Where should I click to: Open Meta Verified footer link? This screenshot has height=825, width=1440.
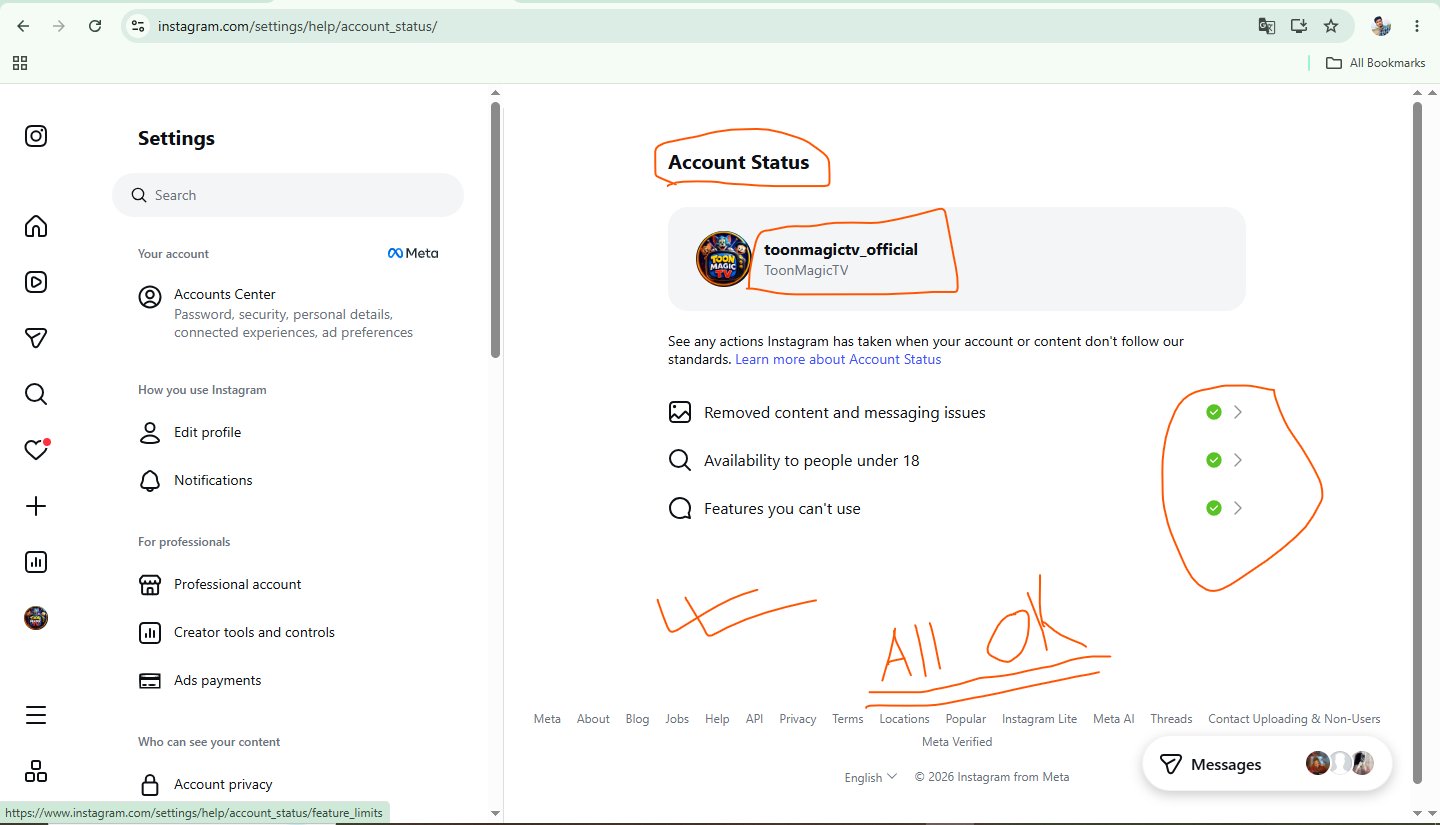(957, 742)
